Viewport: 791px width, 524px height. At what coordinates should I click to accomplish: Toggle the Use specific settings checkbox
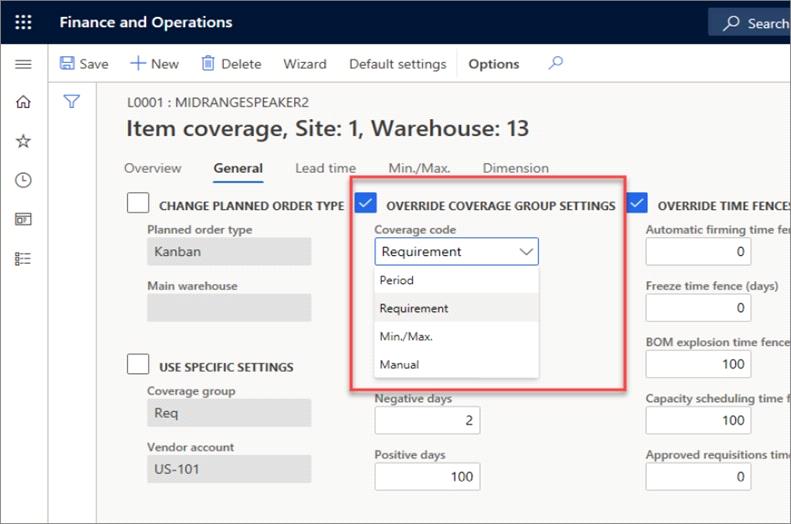pos(138,365)
